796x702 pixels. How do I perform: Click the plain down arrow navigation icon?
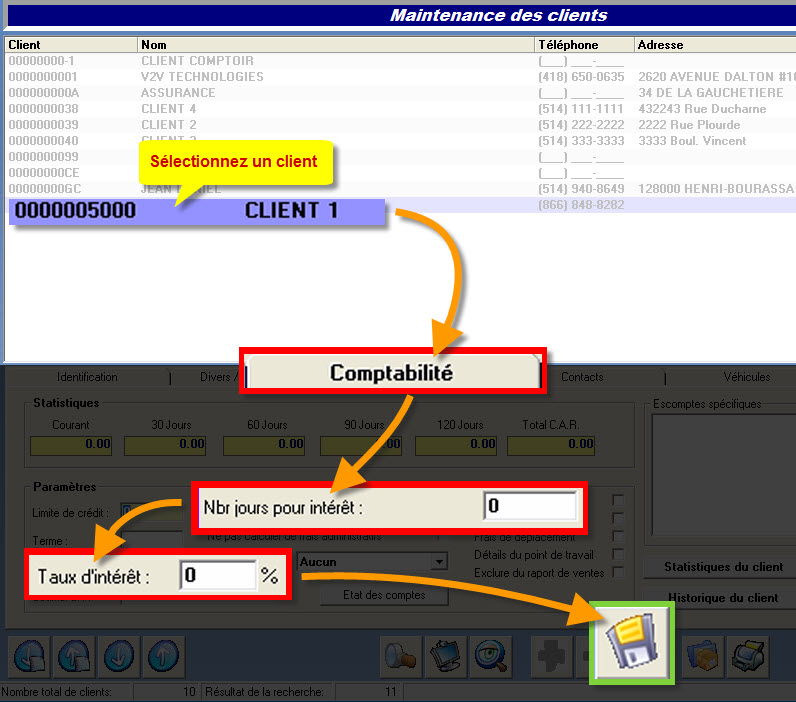pos(119,657)
